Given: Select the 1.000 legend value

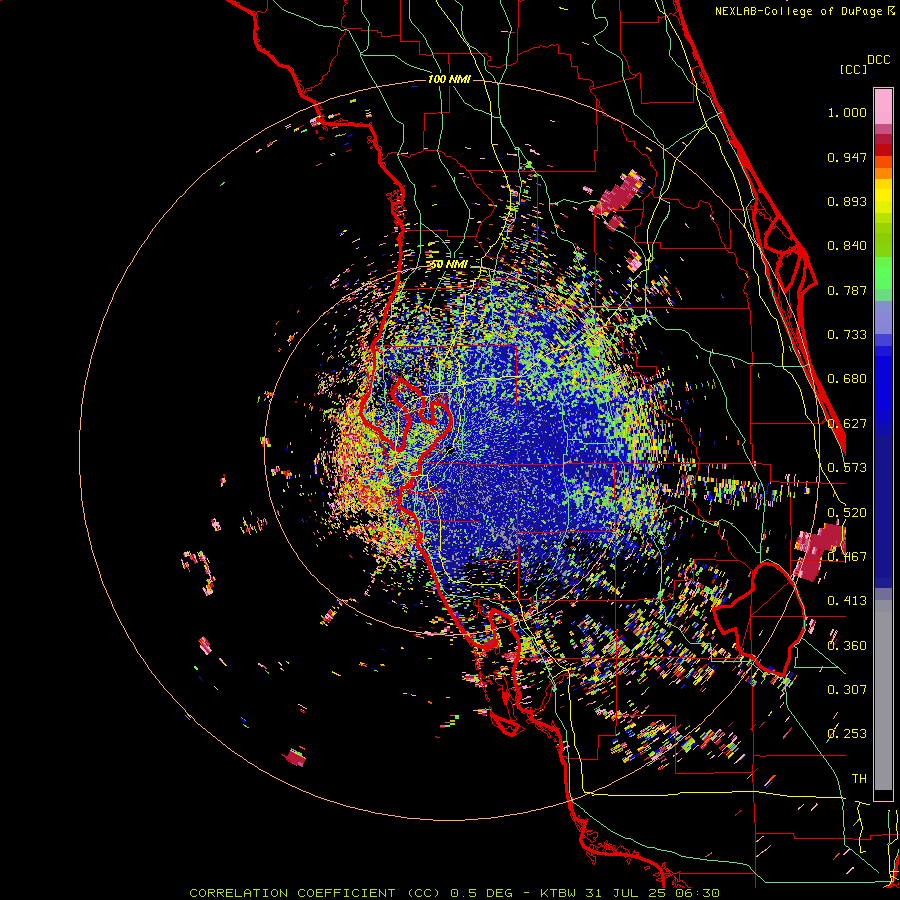Looking at the screenshot, I should (x=847, y=112).
